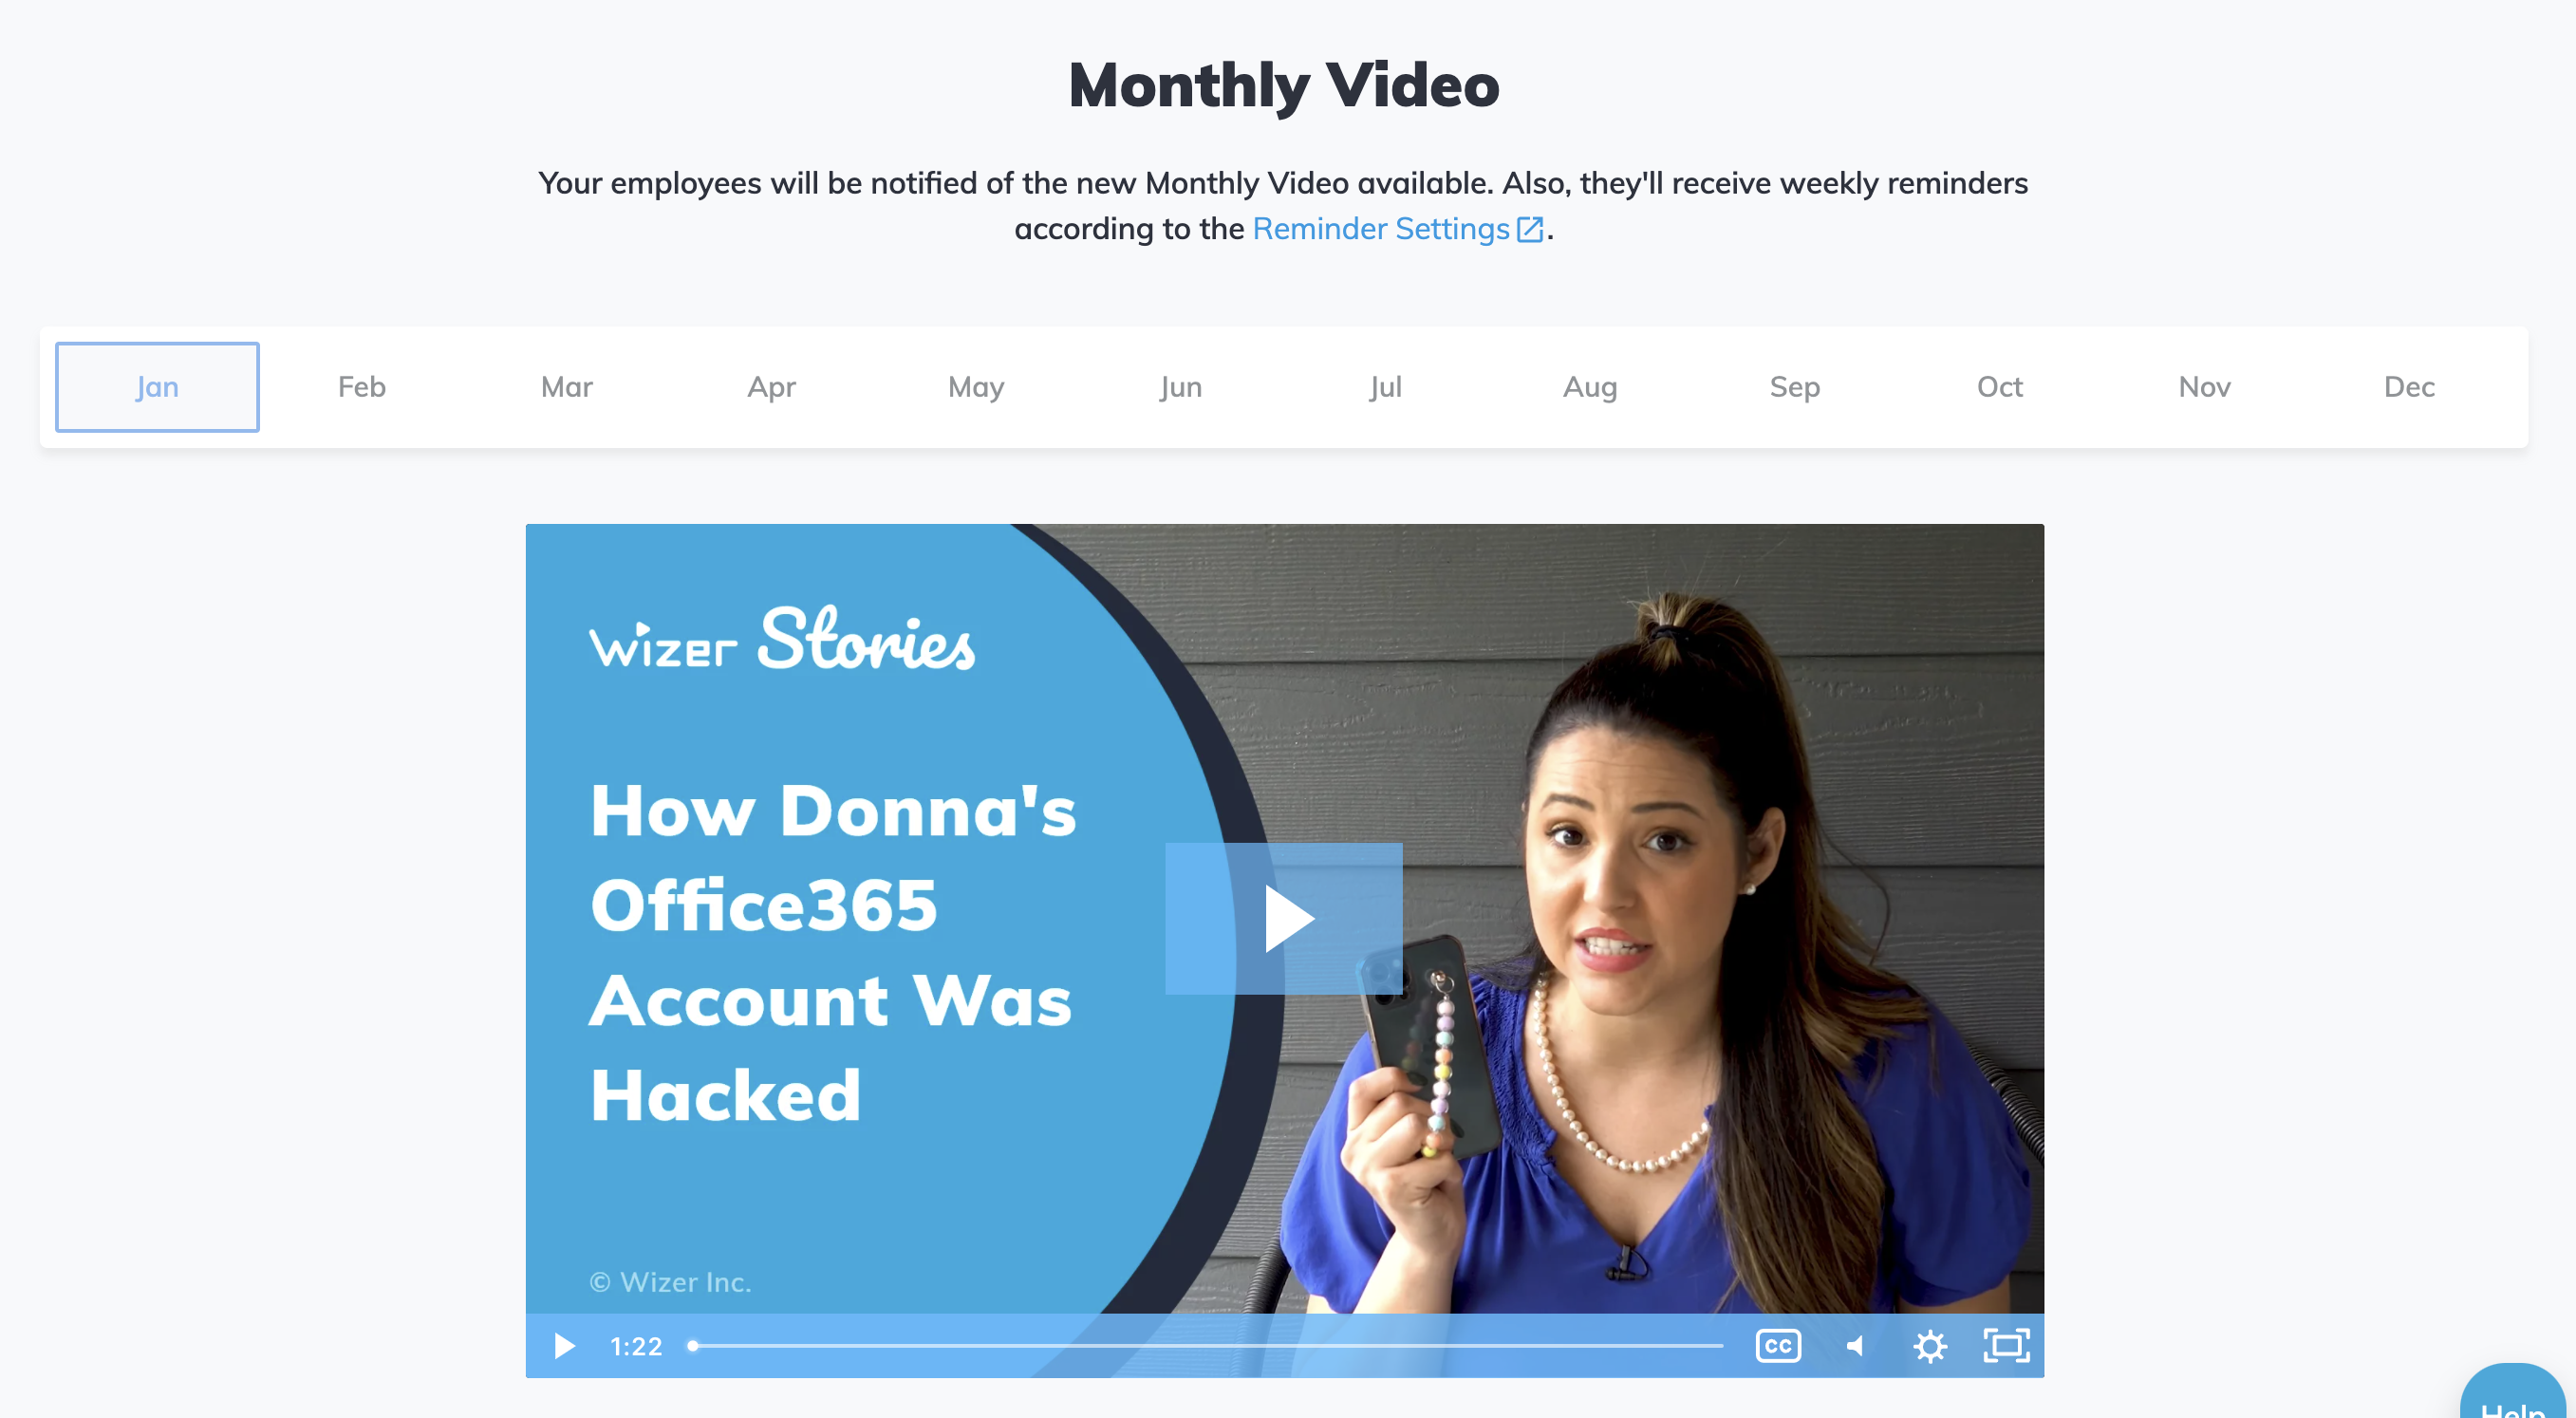Select the Feb monthly video tab
Image resolution: width=2576 pixels, height=1418 pixels.
[362, 386]
